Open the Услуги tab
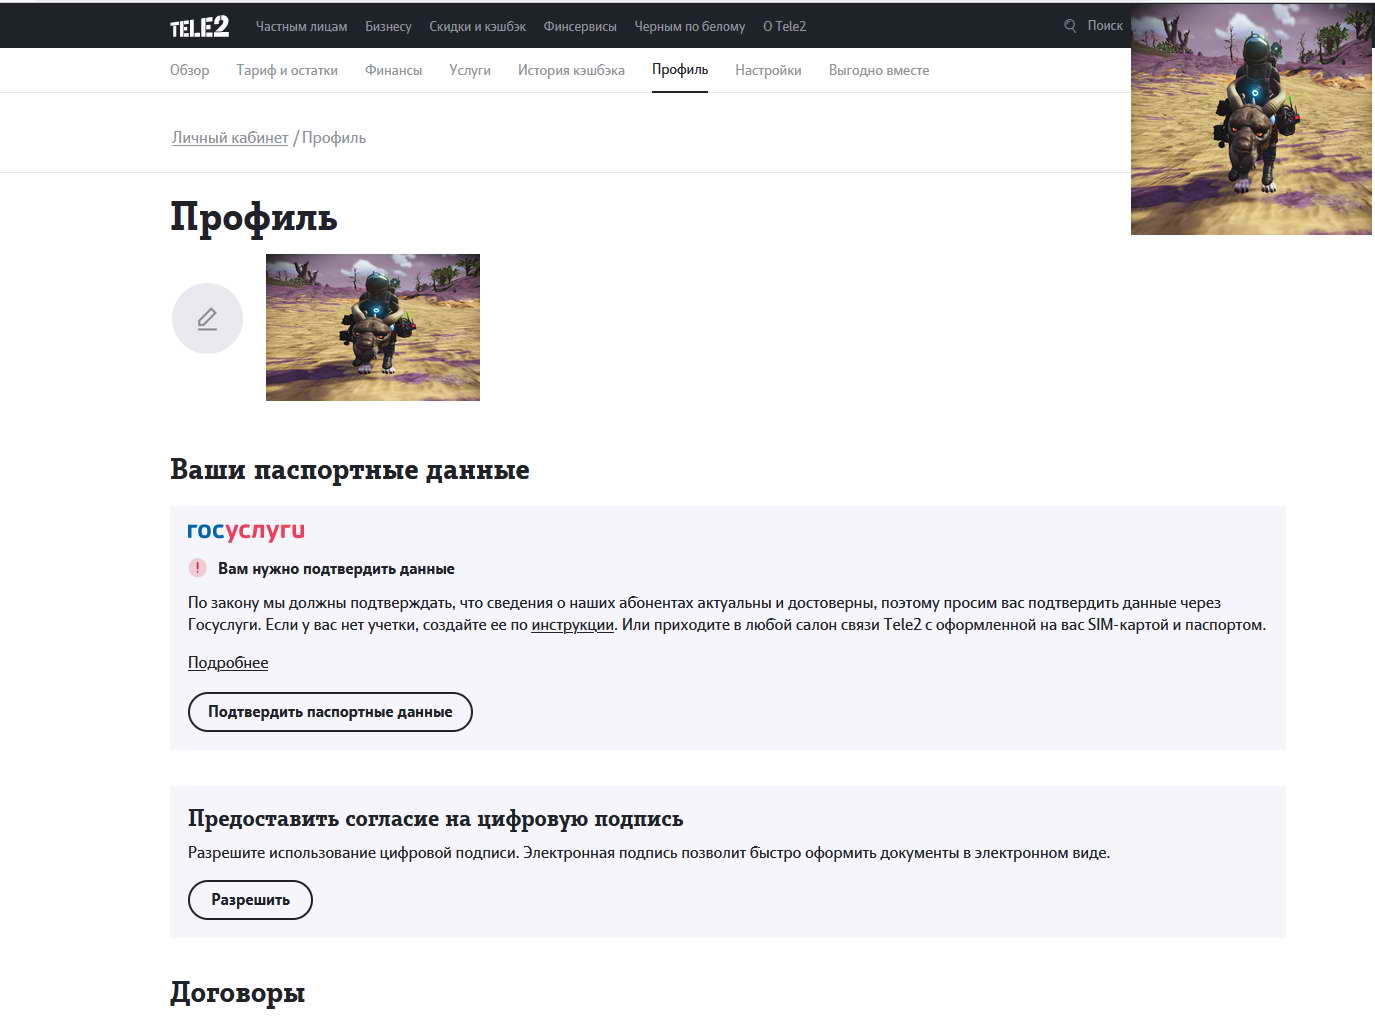This screenshot has width=1375, height=1017. coord(470,70)
